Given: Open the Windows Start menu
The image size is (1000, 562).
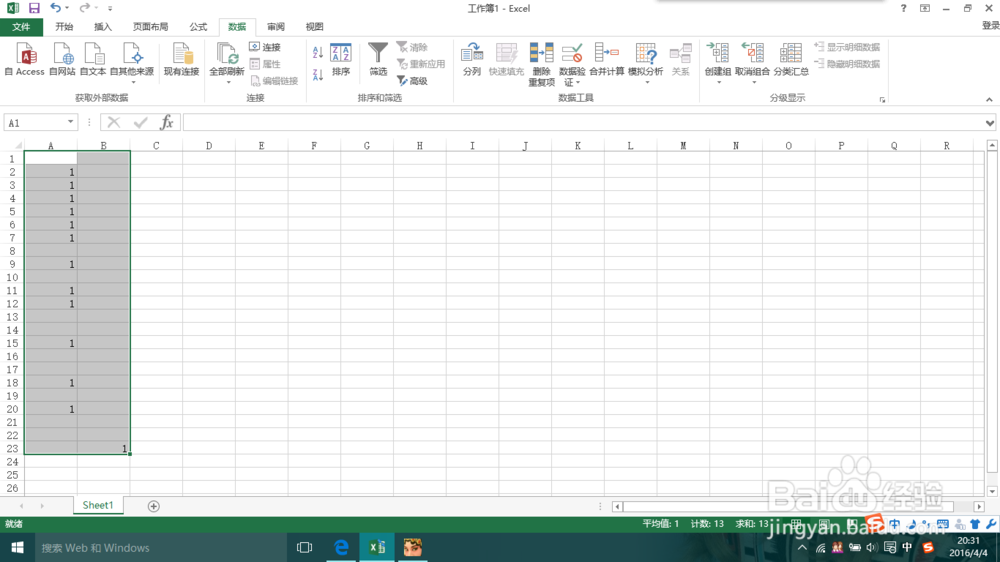Looking at the screenshot, I should point(17,547).
